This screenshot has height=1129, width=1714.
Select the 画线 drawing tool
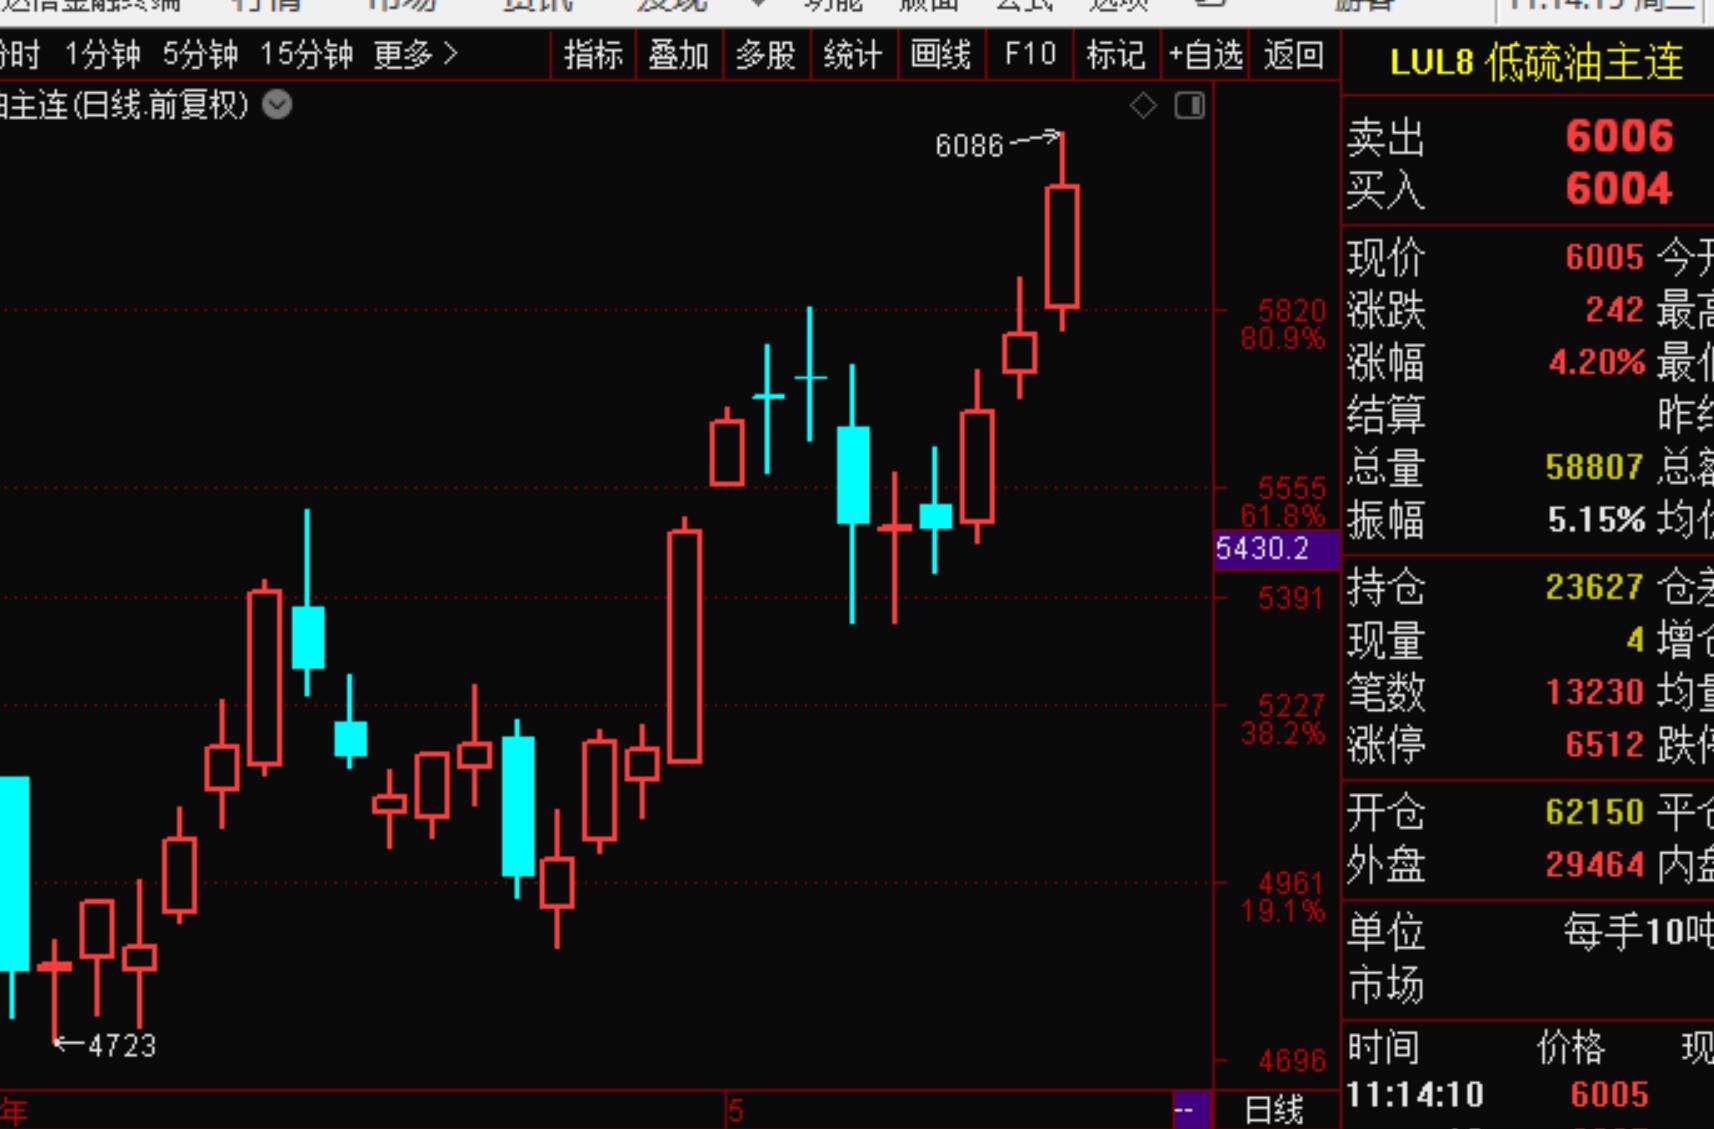tap(941, 57)
